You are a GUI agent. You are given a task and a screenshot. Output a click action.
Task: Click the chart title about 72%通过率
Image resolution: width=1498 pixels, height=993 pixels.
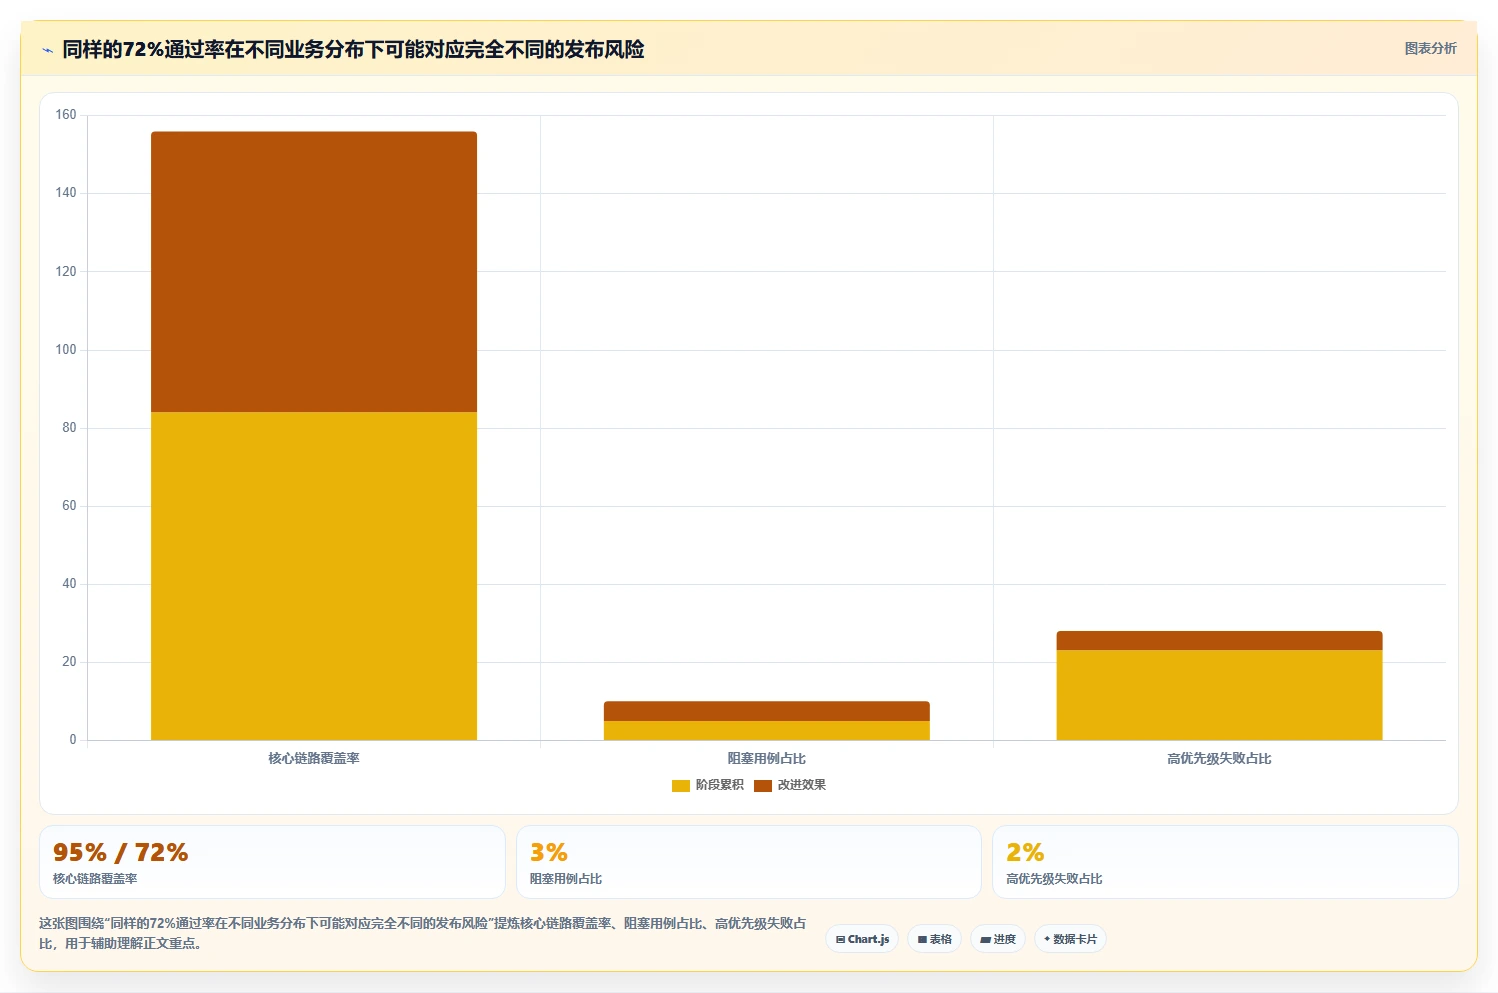[353, 49]
